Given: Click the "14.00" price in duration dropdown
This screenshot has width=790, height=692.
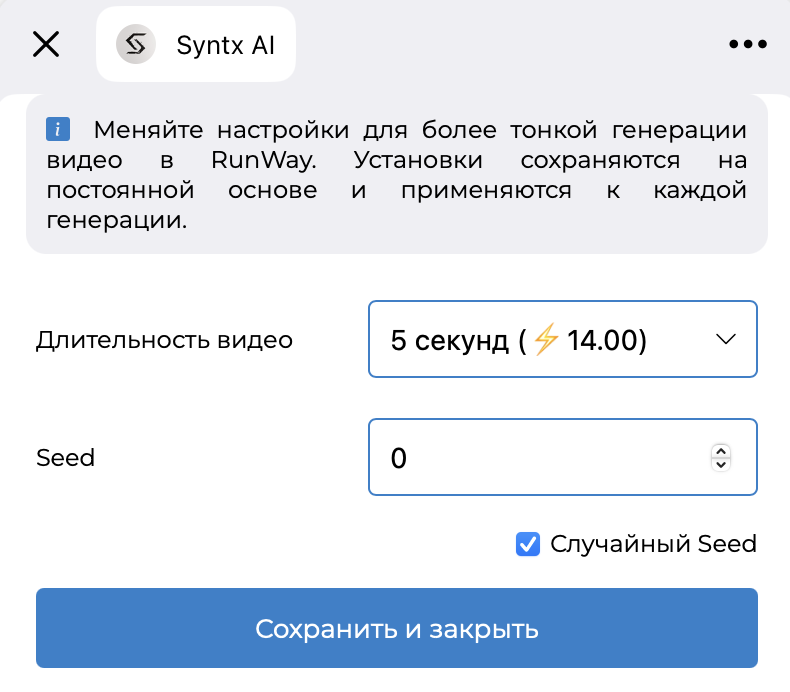Looking at the screenshot, I should [x=606, y=341].
